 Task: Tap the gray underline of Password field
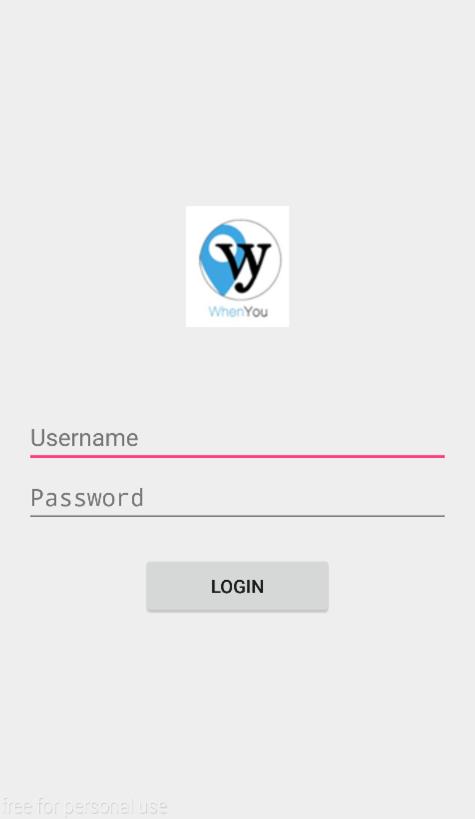pyautogui.click(x=237, y=516)
